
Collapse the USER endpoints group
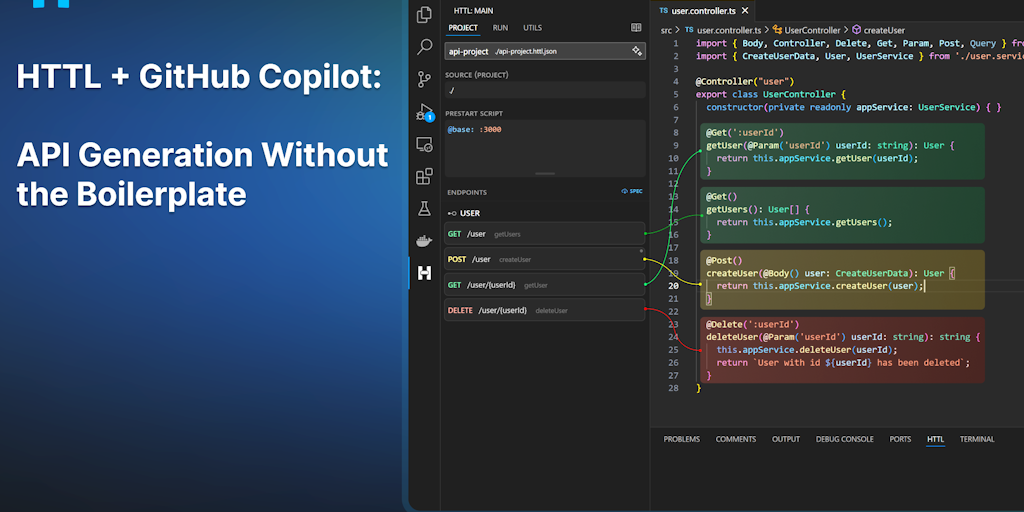(464, 213)
